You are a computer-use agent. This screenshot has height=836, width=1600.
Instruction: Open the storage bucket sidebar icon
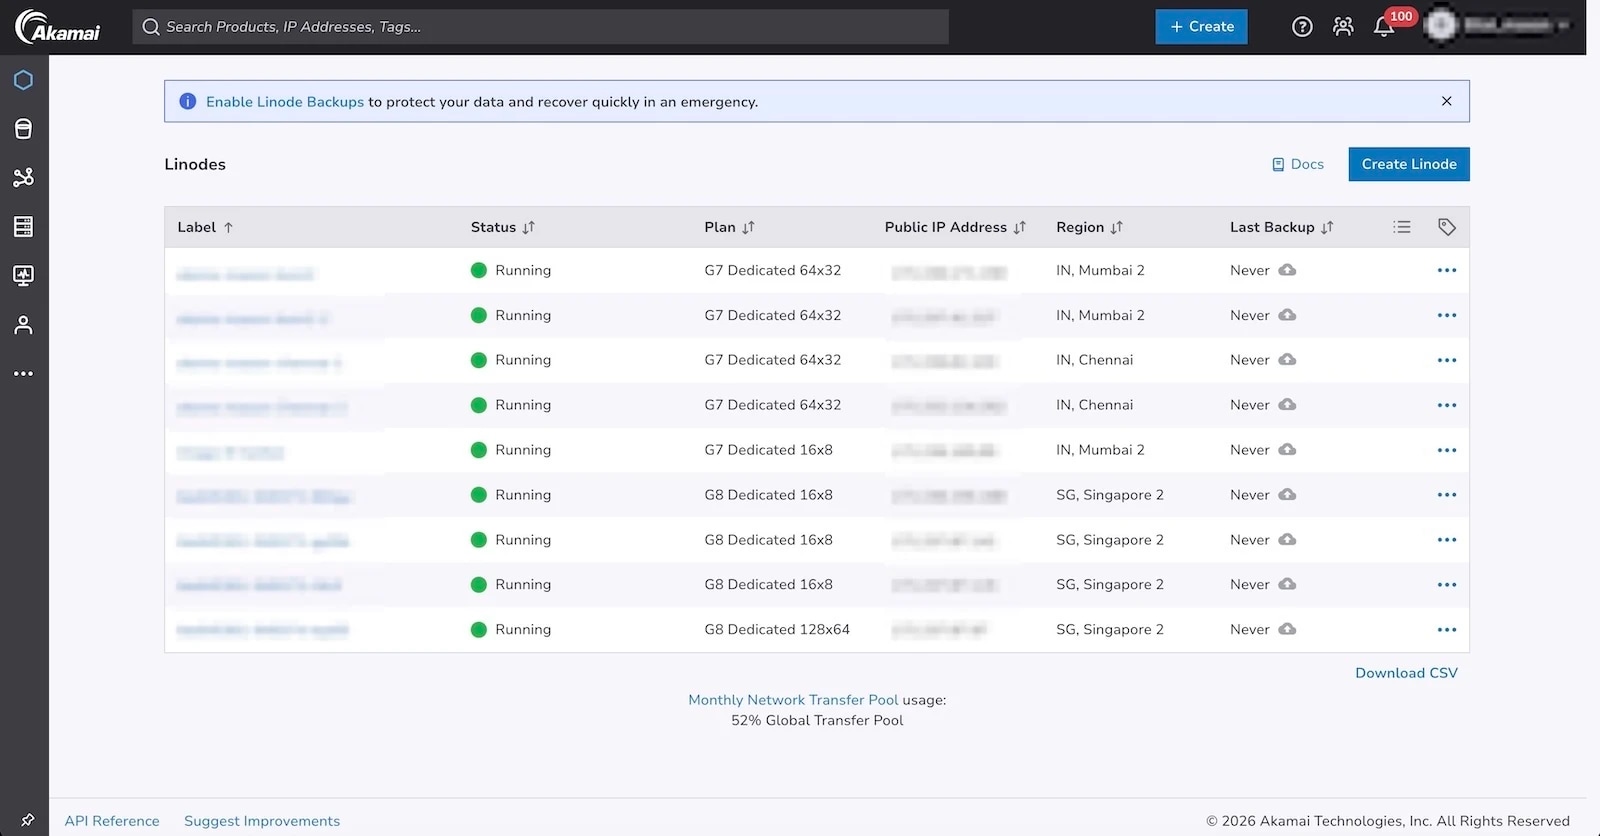click(23, 129)
